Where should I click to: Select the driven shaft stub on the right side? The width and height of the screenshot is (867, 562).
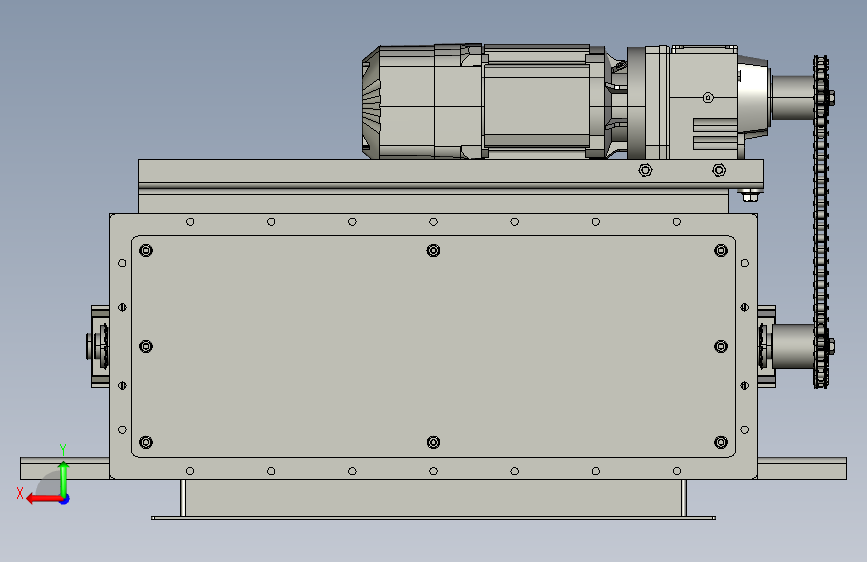click(792, 346)
